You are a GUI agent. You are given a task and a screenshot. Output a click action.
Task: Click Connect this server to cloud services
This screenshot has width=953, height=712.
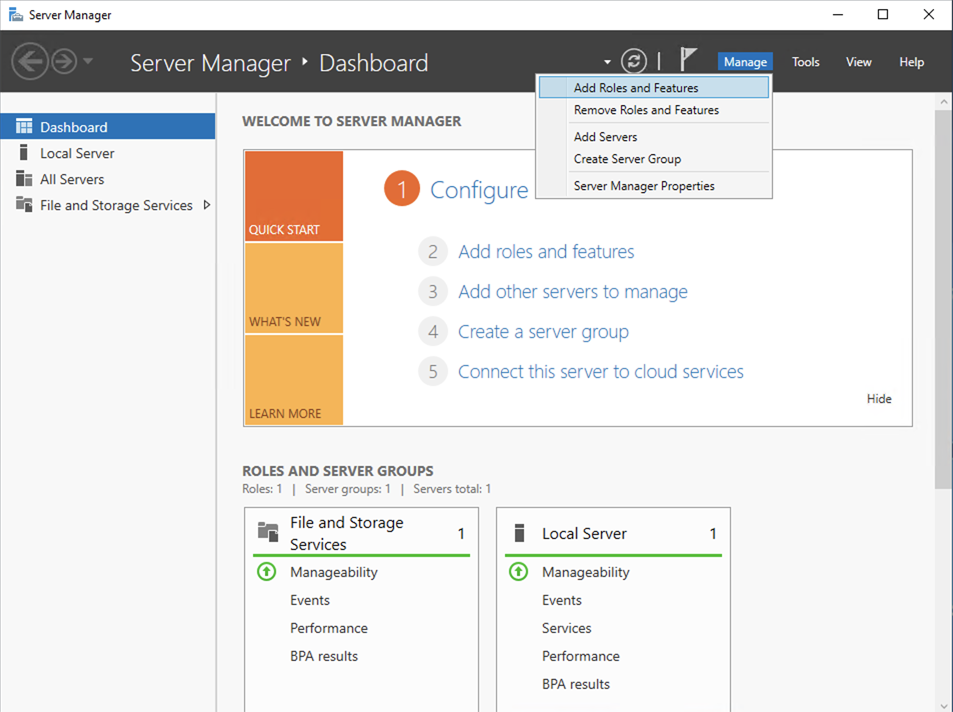(600, 372)
